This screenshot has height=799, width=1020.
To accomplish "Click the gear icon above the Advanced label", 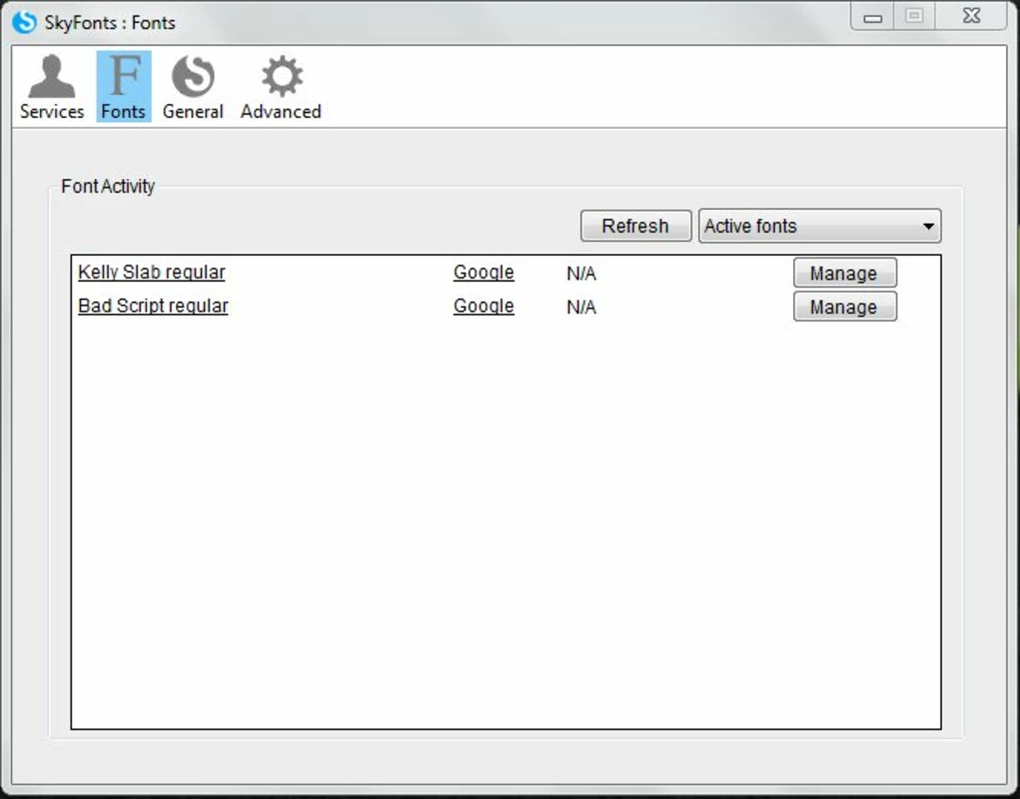I will coord(280,73).
